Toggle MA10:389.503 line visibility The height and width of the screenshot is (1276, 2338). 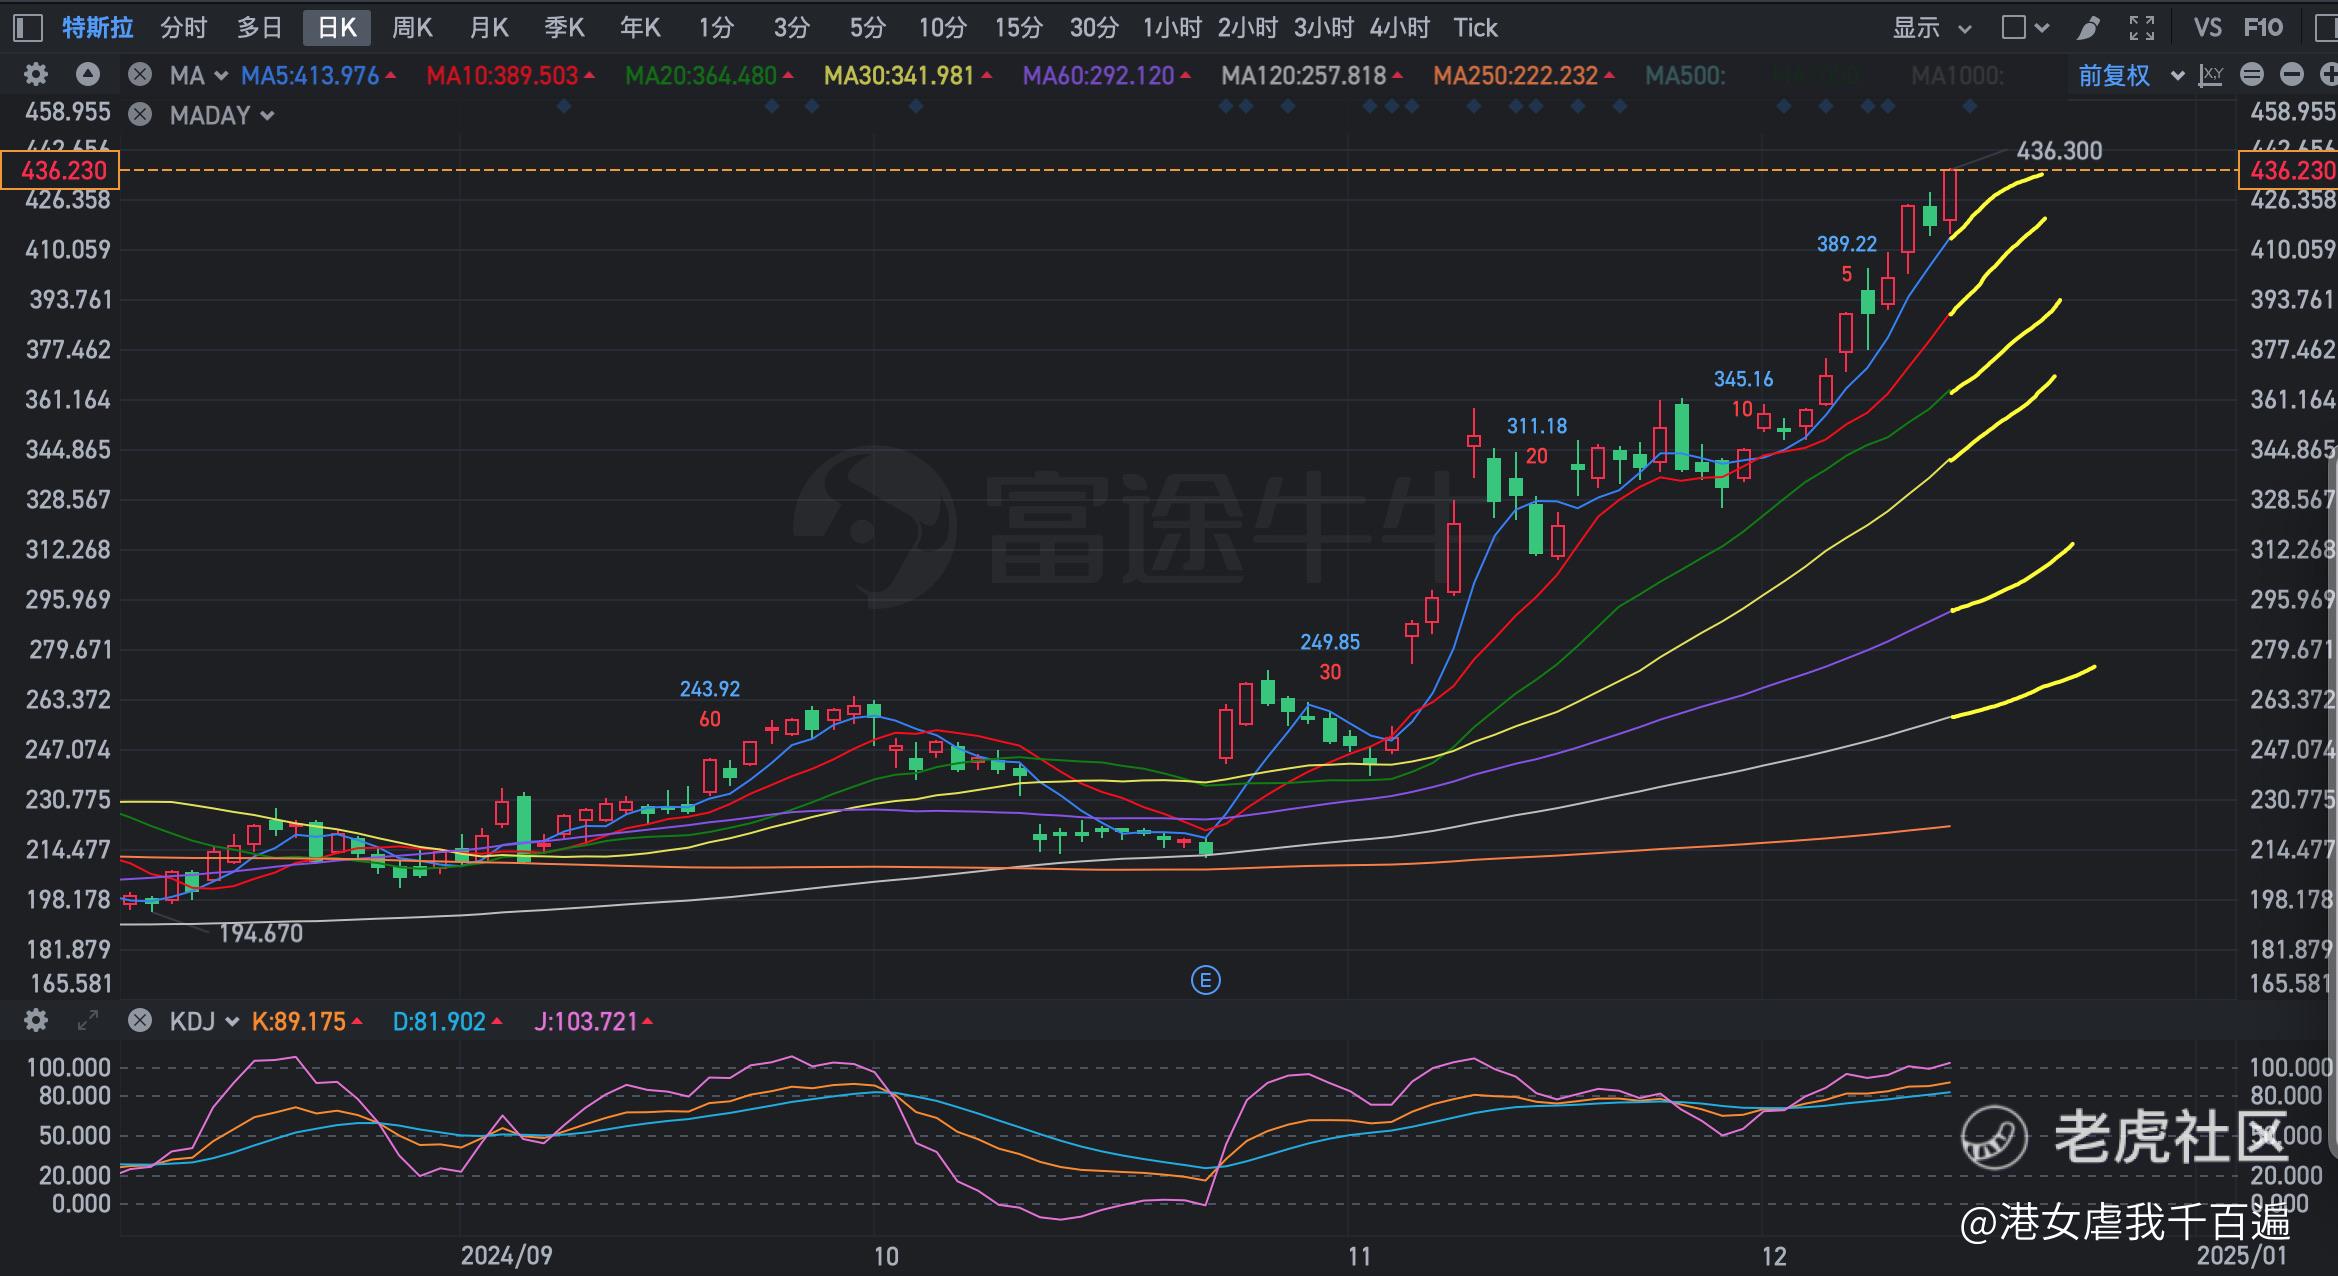click(510, 75)
